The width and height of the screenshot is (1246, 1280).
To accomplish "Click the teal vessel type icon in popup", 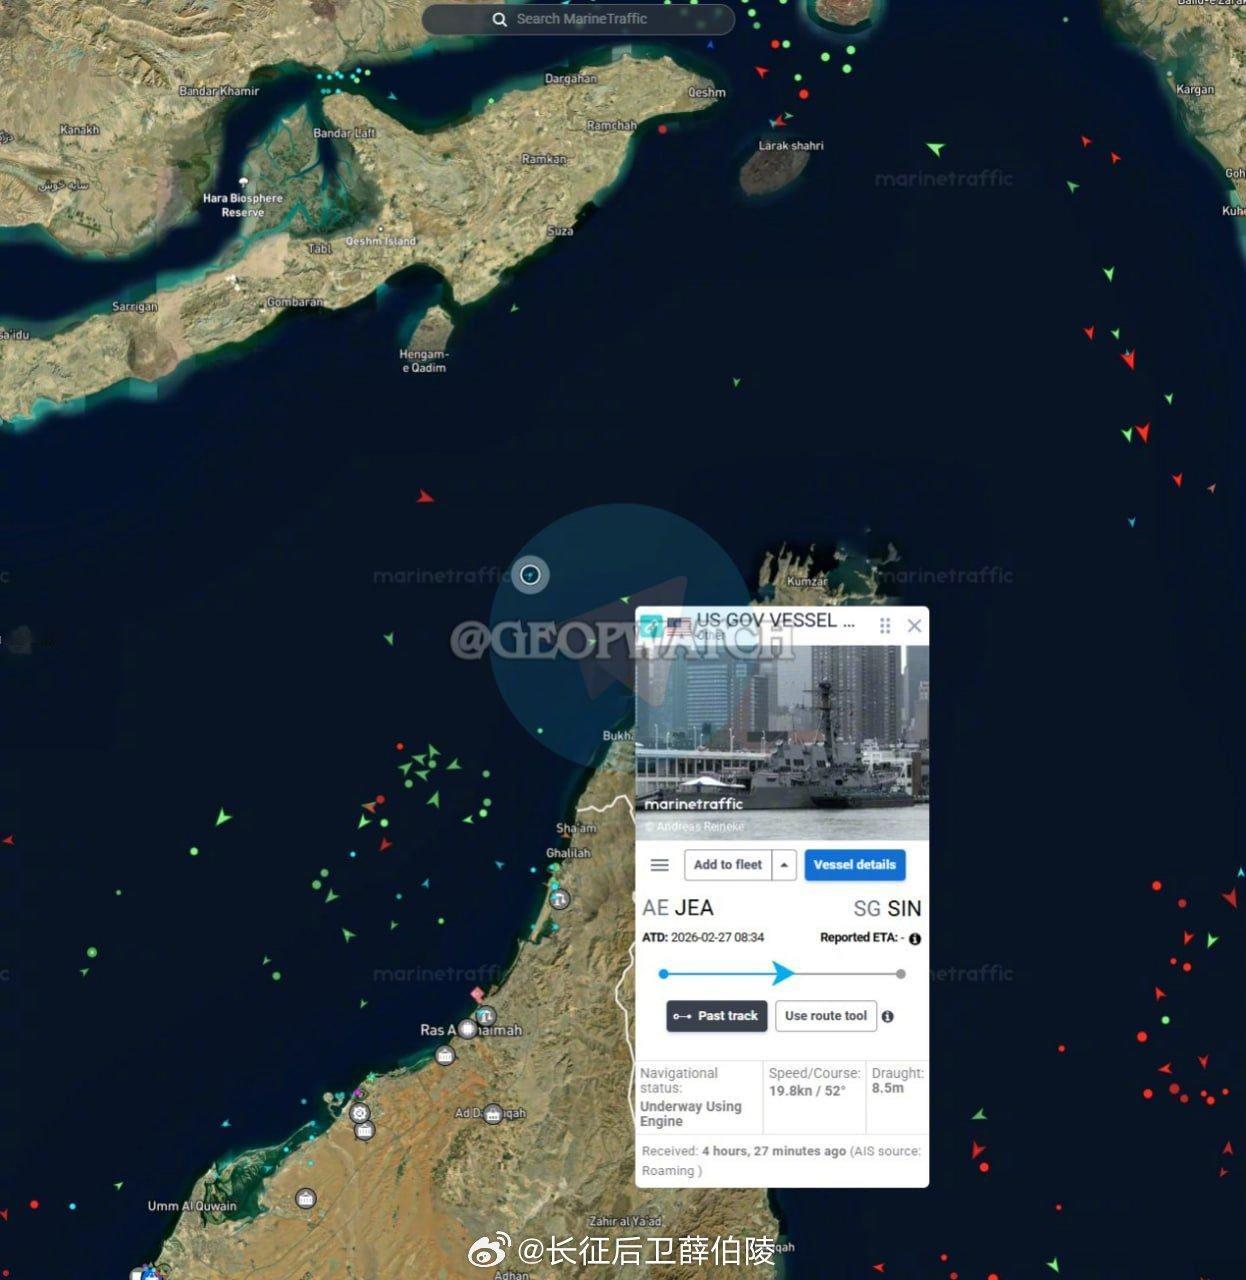I will pos(651,626).
